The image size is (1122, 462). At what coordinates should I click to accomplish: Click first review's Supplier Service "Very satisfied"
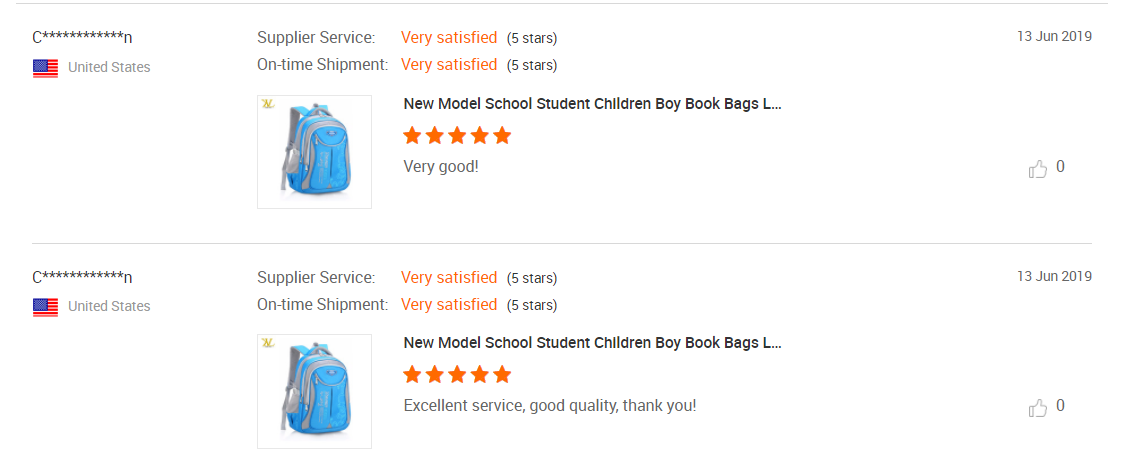click(449, 37)
